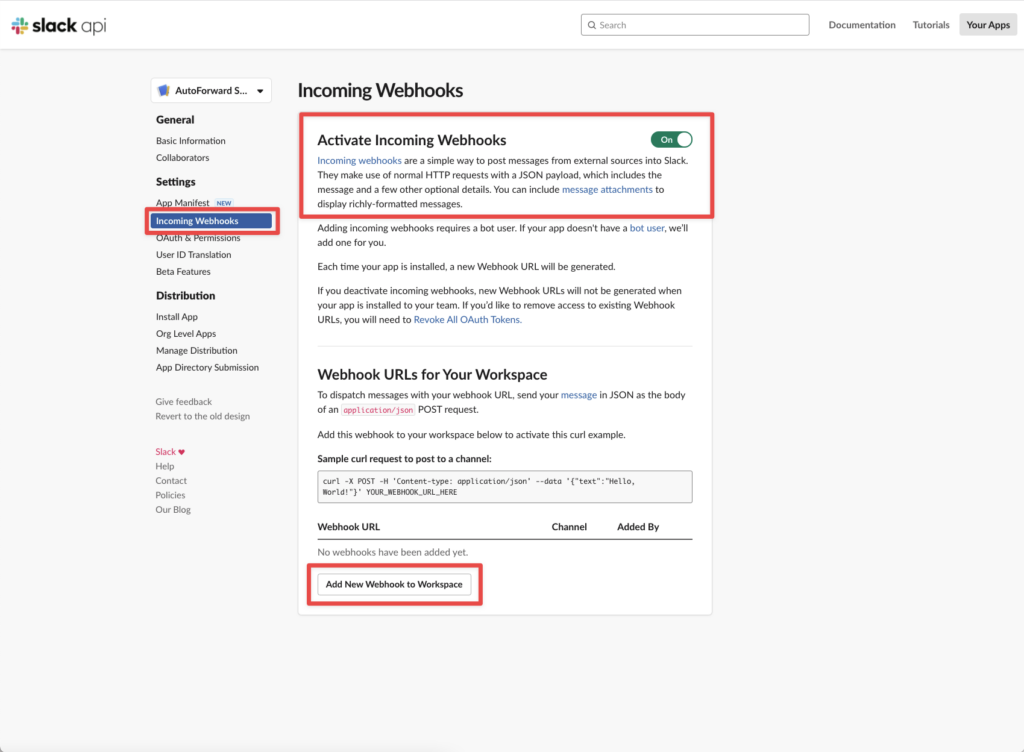Click the Added By column header
This screenshot has width=1024, height=752.
638,527
